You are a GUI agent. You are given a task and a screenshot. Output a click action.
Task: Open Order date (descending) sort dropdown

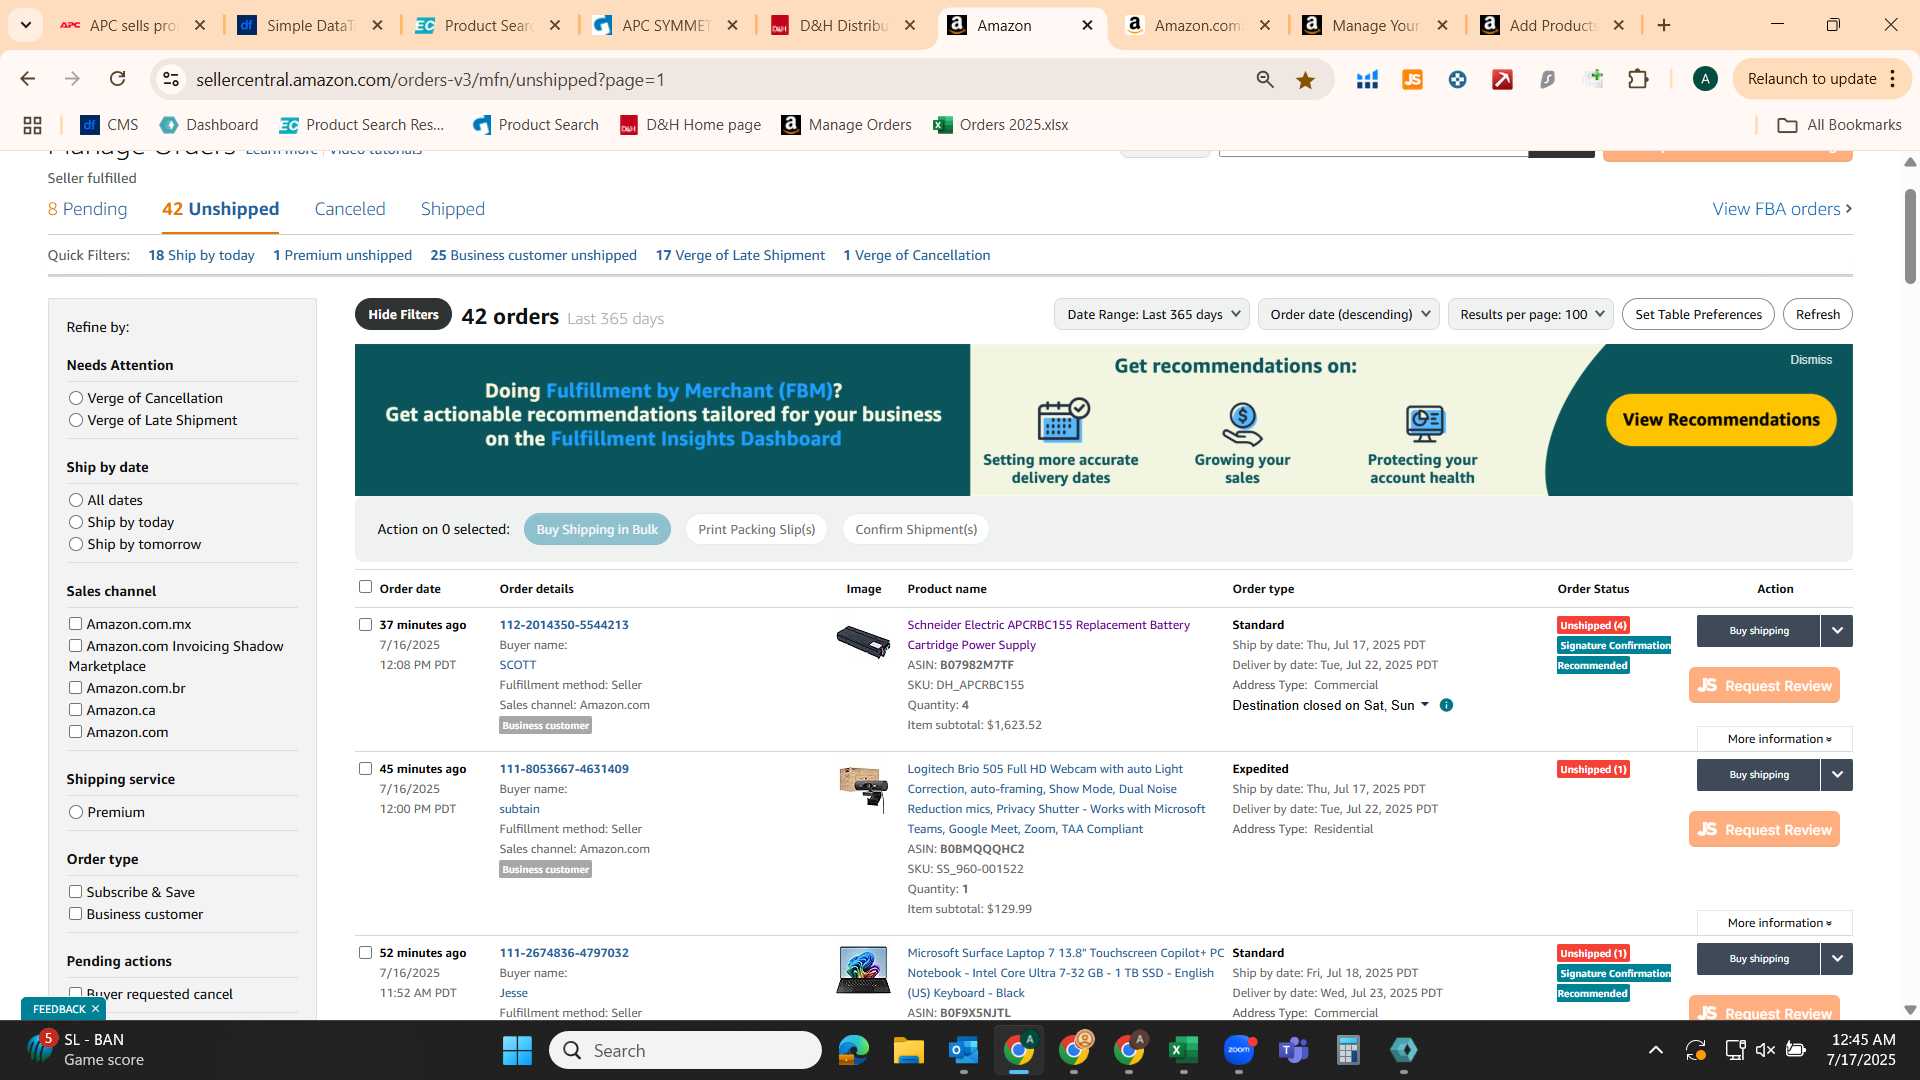[1348, 314]
